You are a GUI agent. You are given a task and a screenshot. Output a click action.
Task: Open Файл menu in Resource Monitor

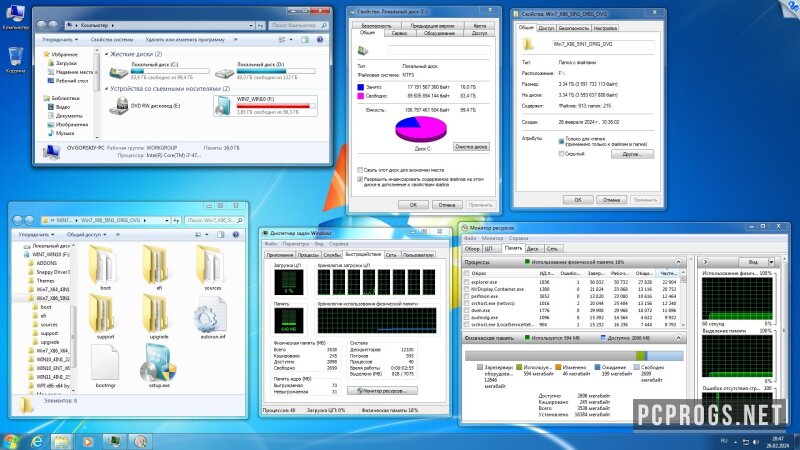(470, 238)
